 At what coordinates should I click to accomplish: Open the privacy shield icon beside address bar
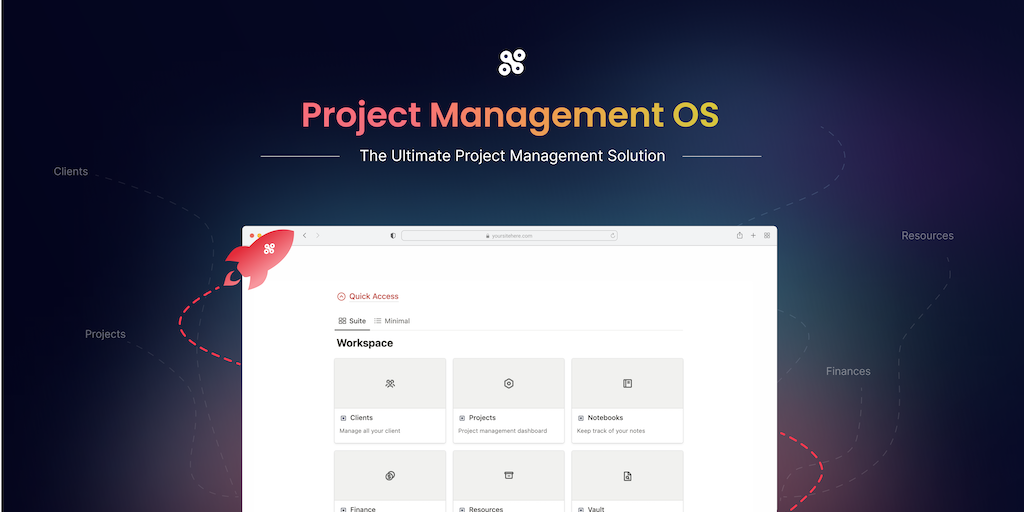tap(392, 236)
